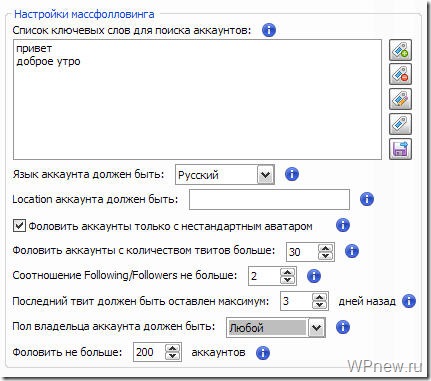Click tweets count field containing 30
Viewport: 431px width, 381px height.
point(302,252)
